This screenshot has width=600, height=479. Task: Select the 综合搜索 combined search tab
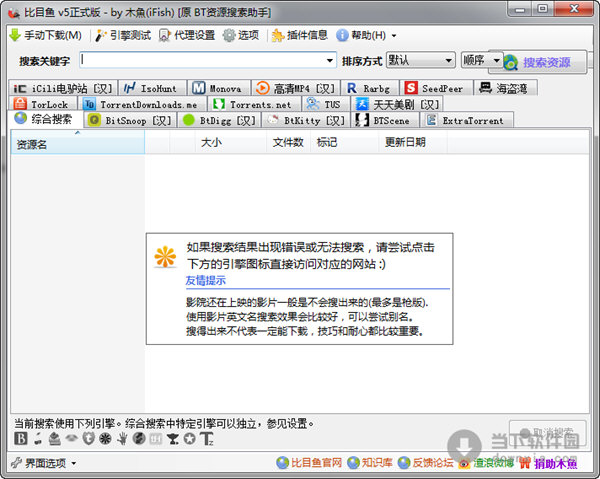coord(46,119)
